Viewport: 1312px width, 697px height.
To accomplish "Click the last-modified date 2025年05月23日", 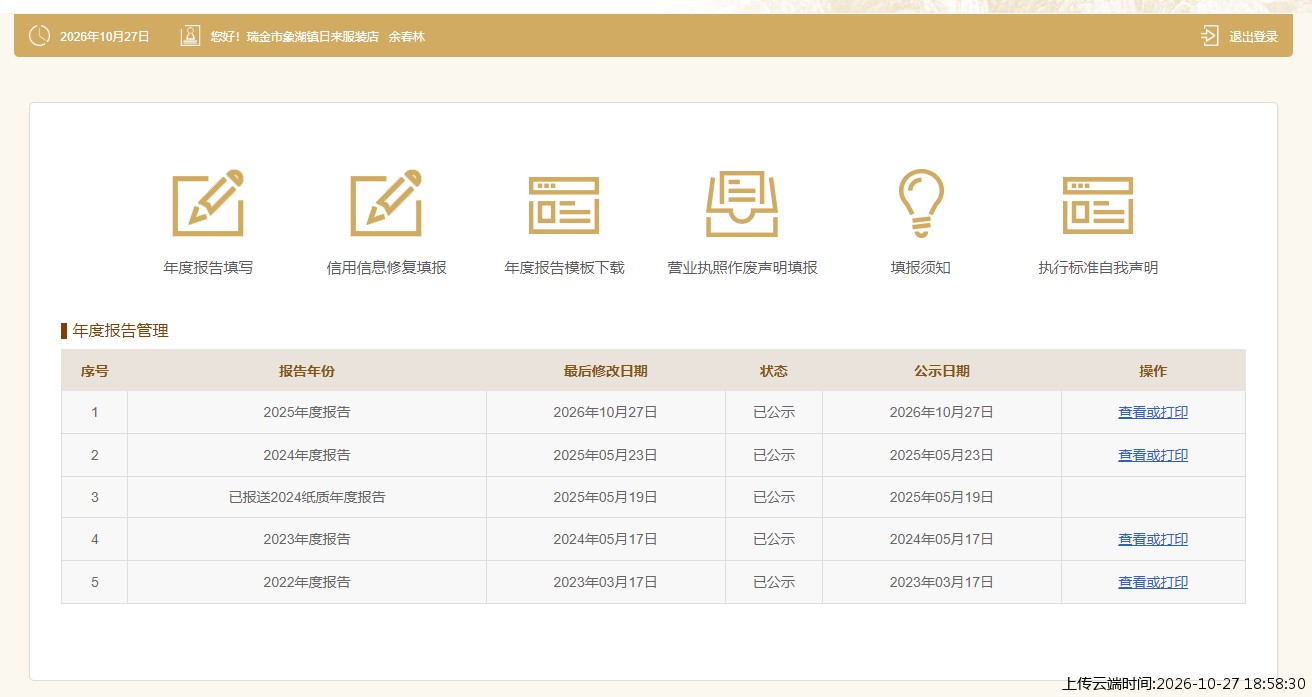I will 605,455.
